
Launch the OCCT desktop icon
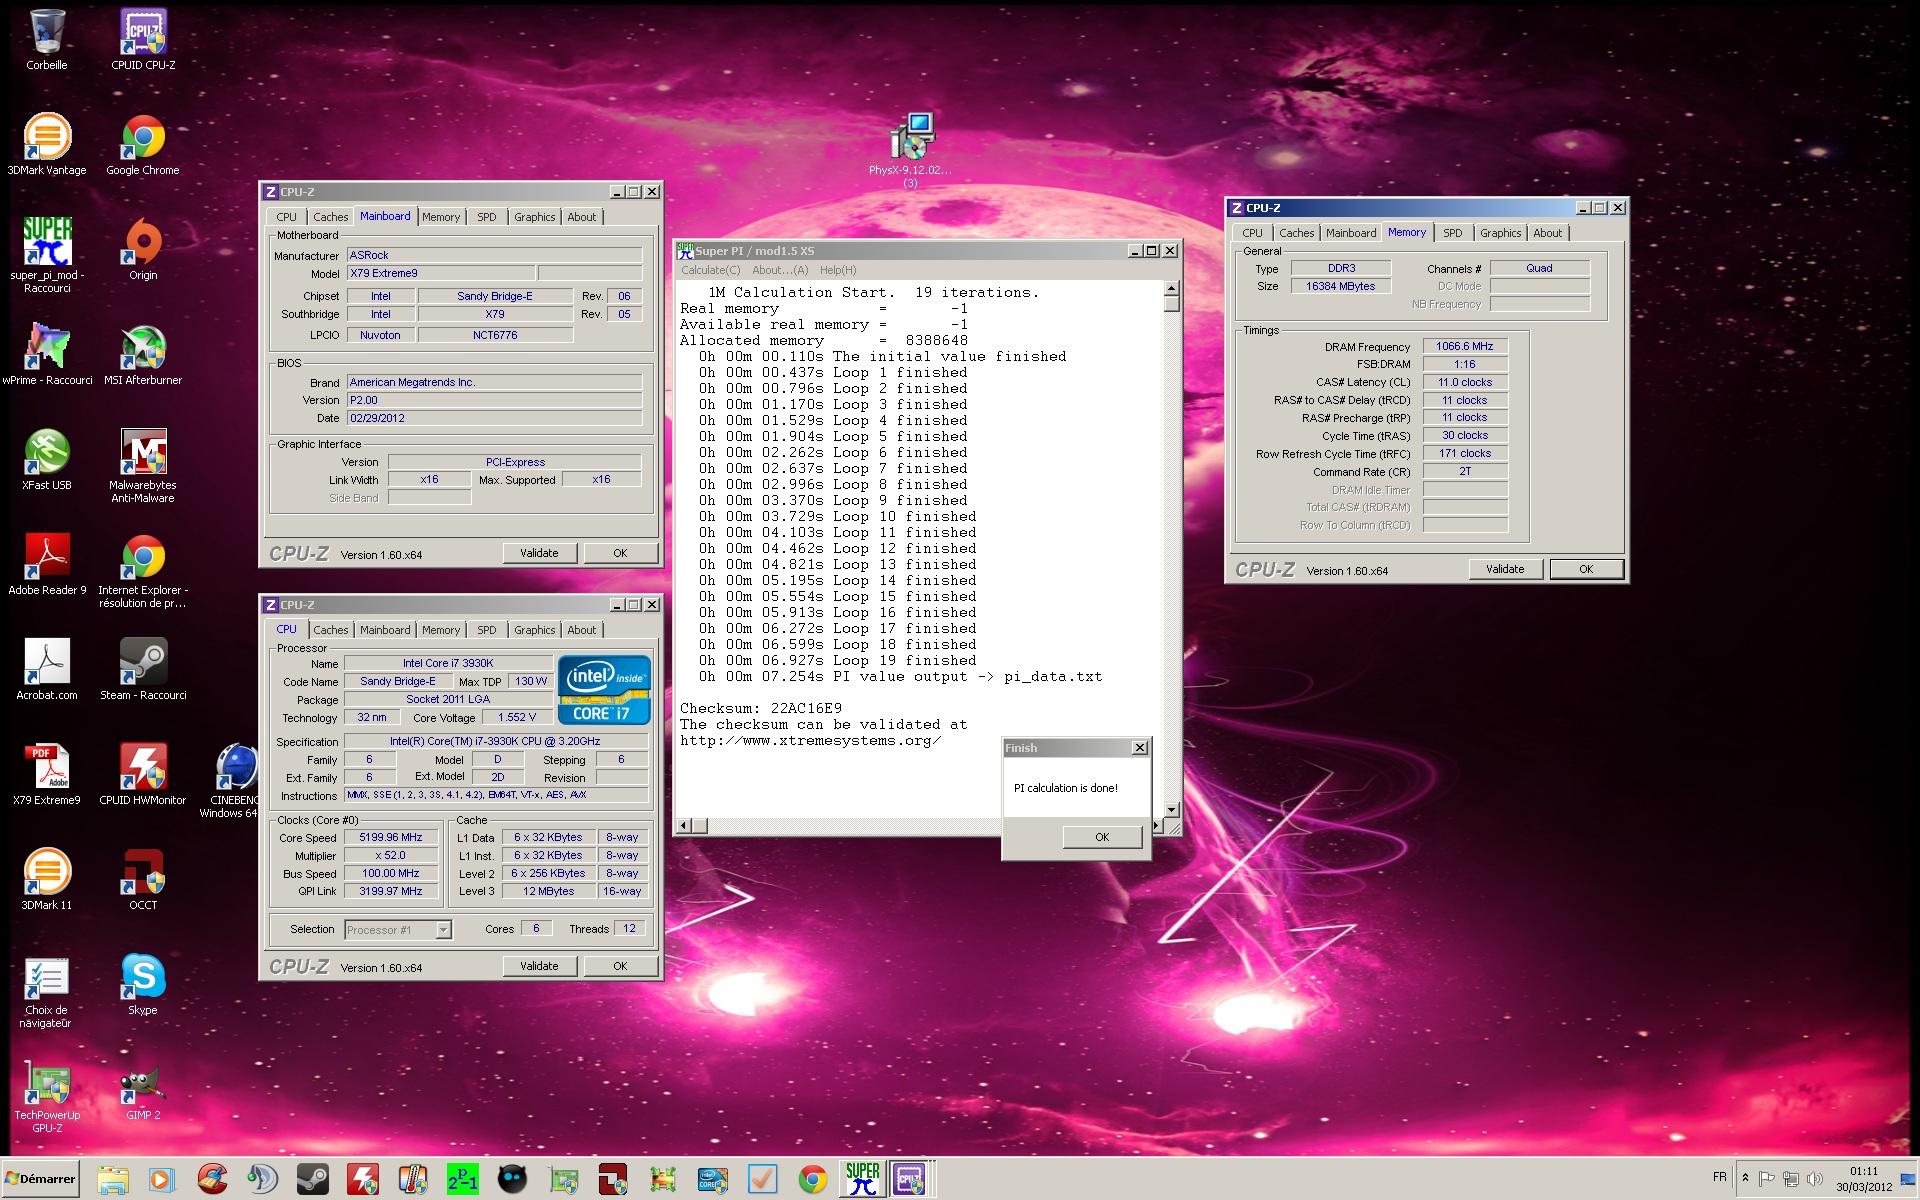[143, 880]
